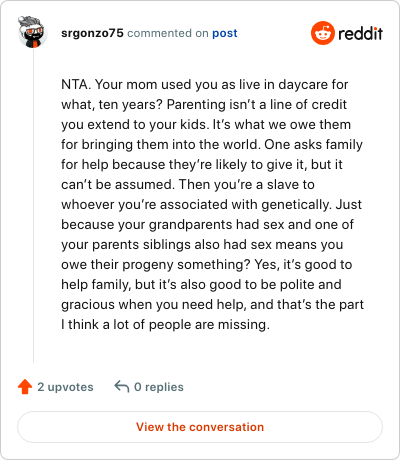
Task: Click the words "One asks family"
Action: (x=313, y=145)
